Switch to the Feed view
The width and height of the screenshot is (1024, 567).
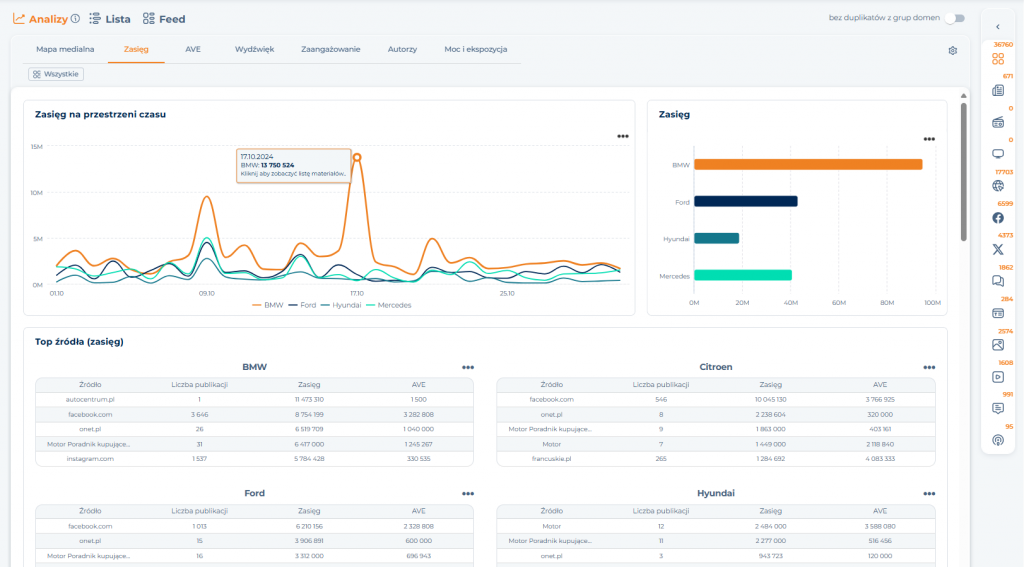(164, 19)
